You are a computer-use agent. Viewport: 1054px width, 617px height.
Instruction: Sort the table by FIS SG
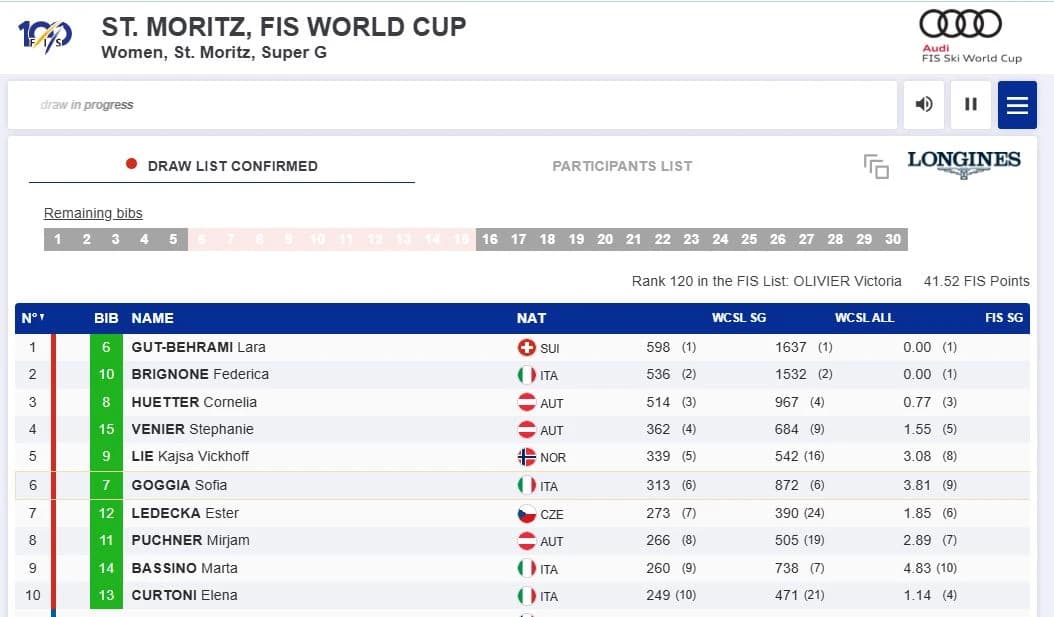click(x=1004, y=318)
